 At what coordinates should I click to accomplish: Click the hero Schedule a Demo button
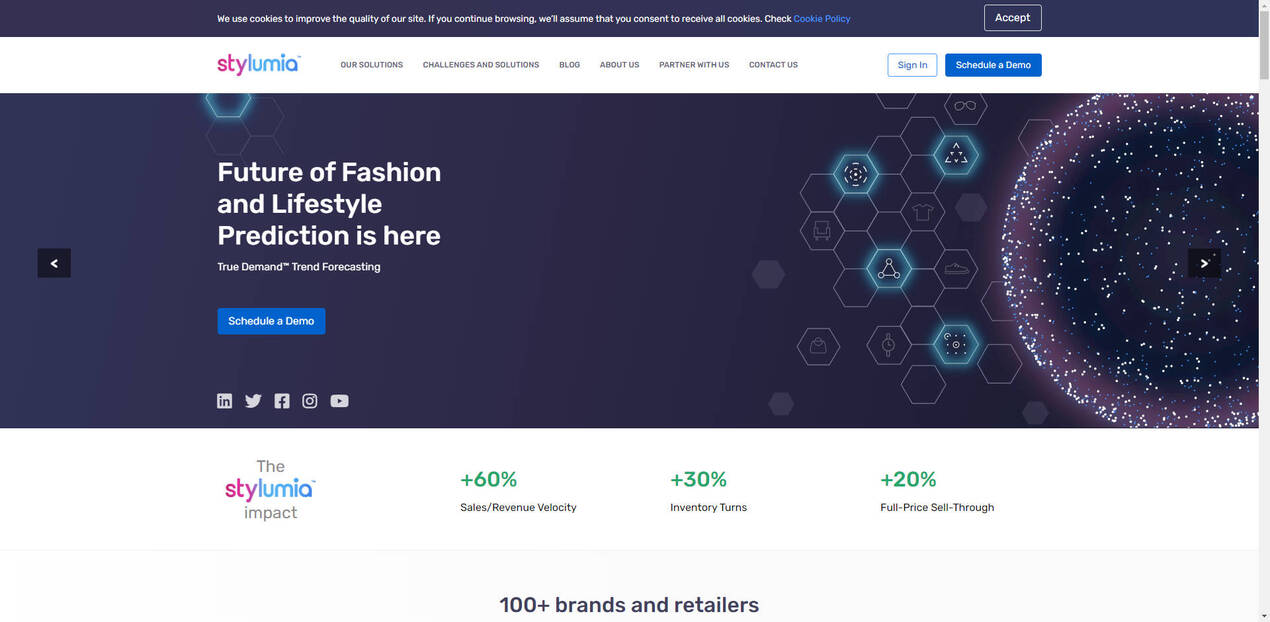coord(271,321)
